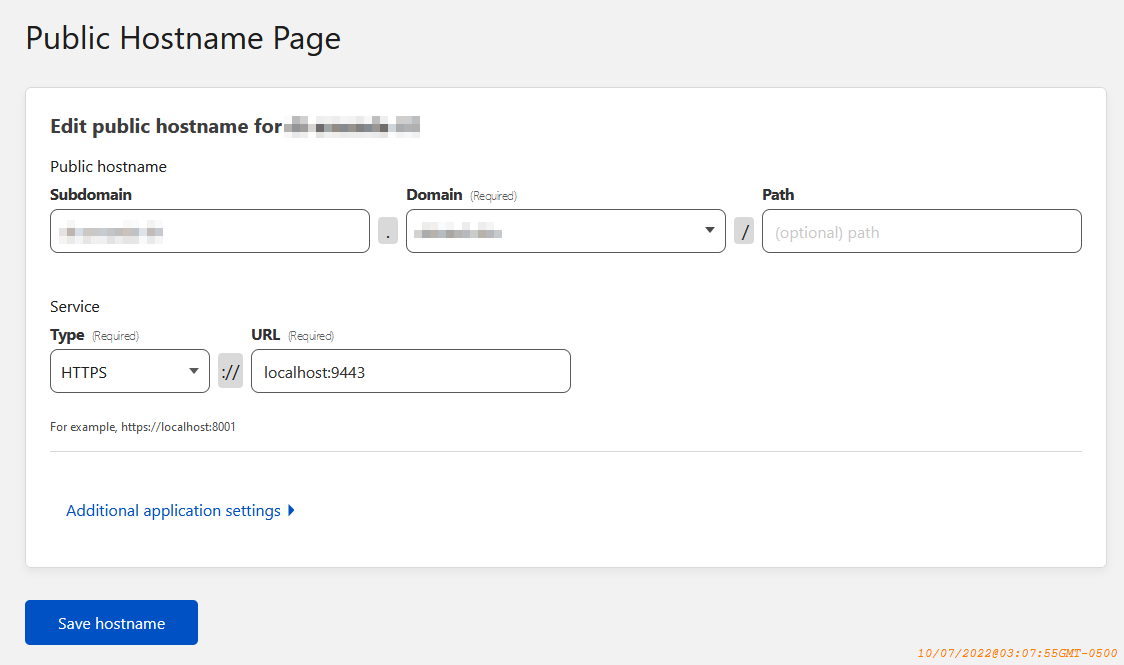The width and height of the screenshot is (1124, 665).
Task: Click the Subdomain input field
Action: coord(209,231)
